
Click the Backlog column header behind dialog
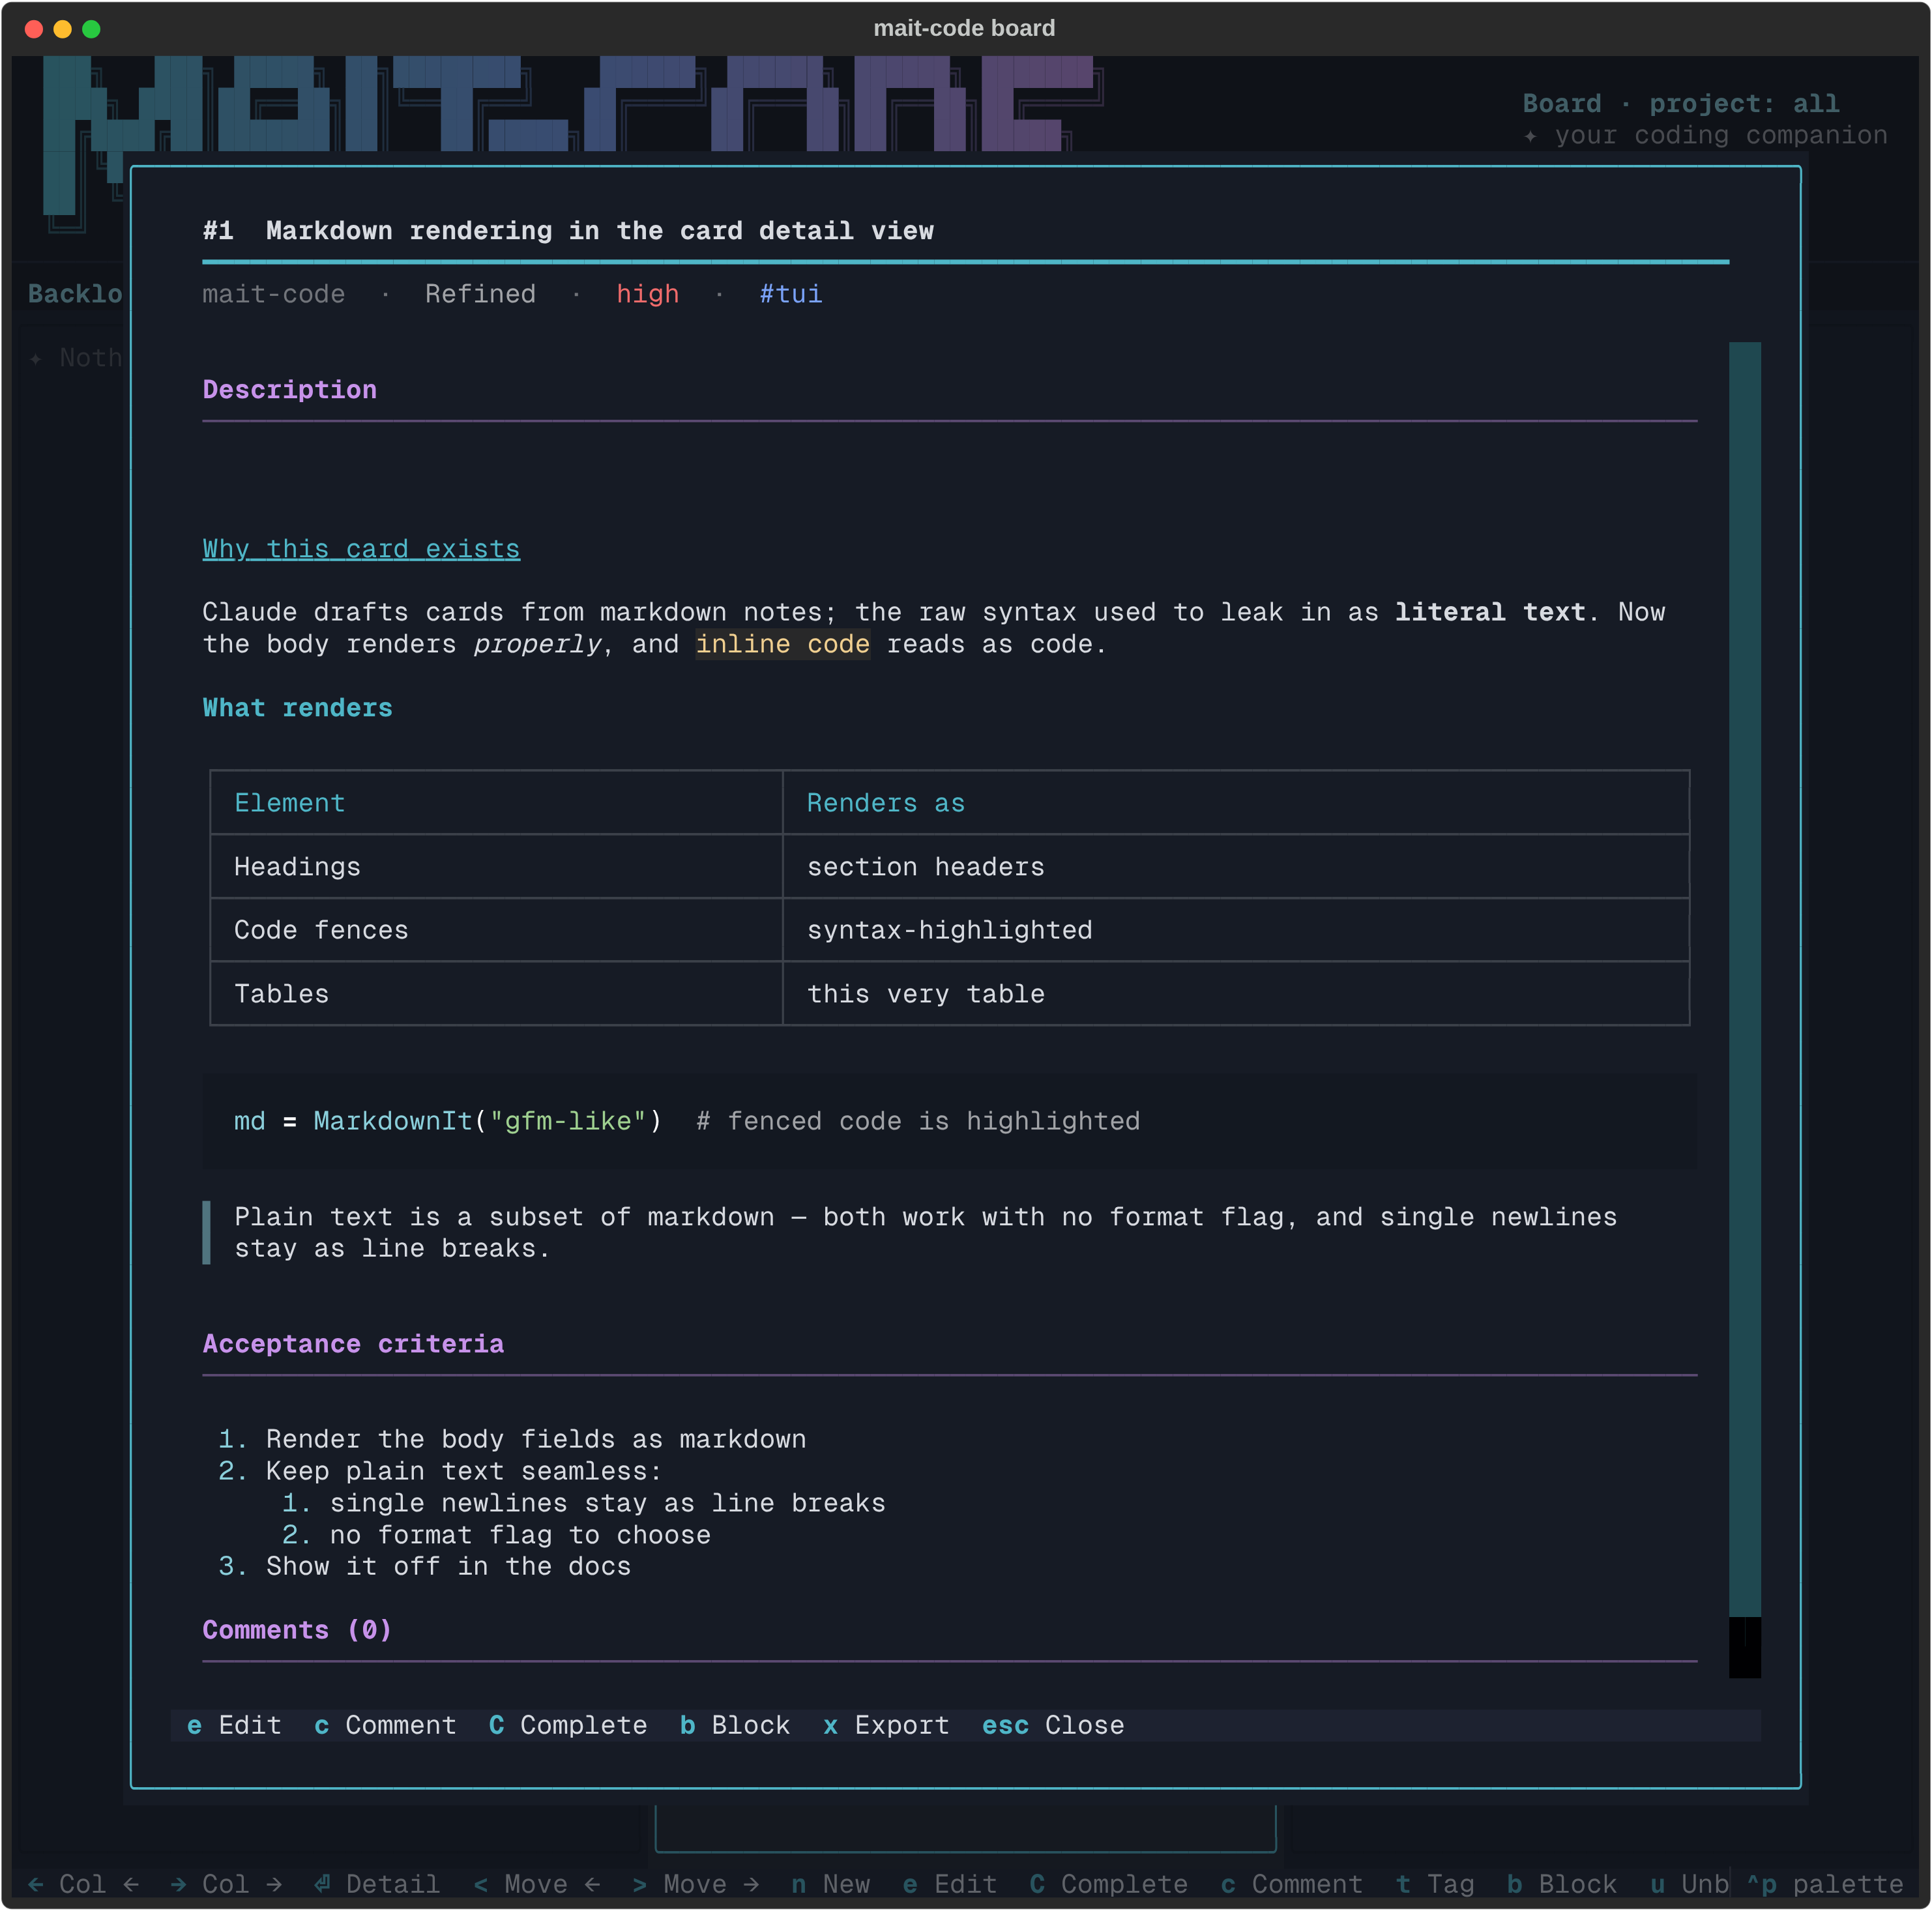click(75, 294)
